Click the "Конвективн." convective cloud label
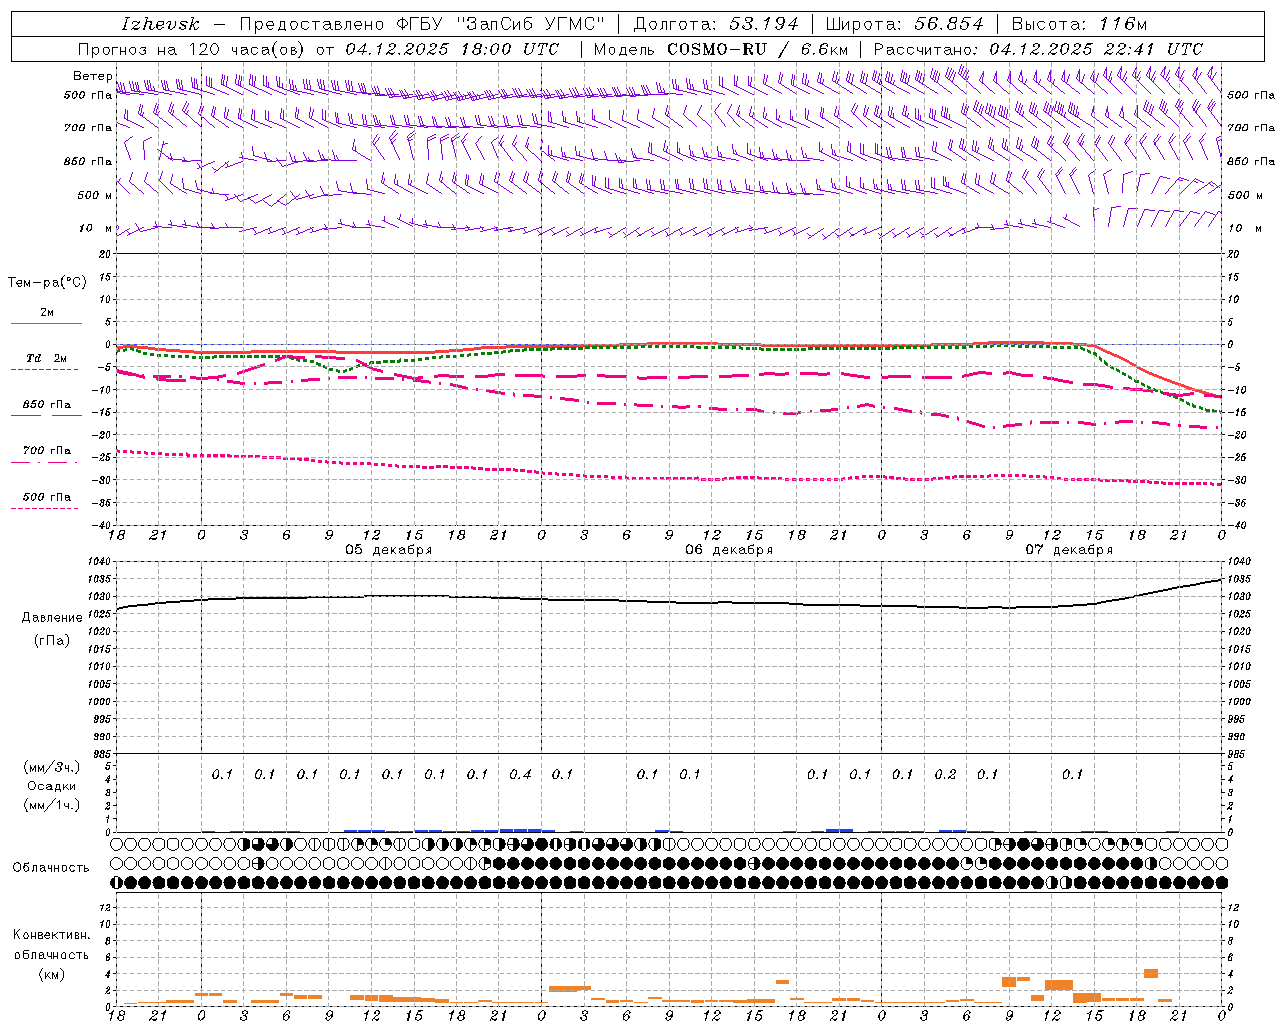 52,935
